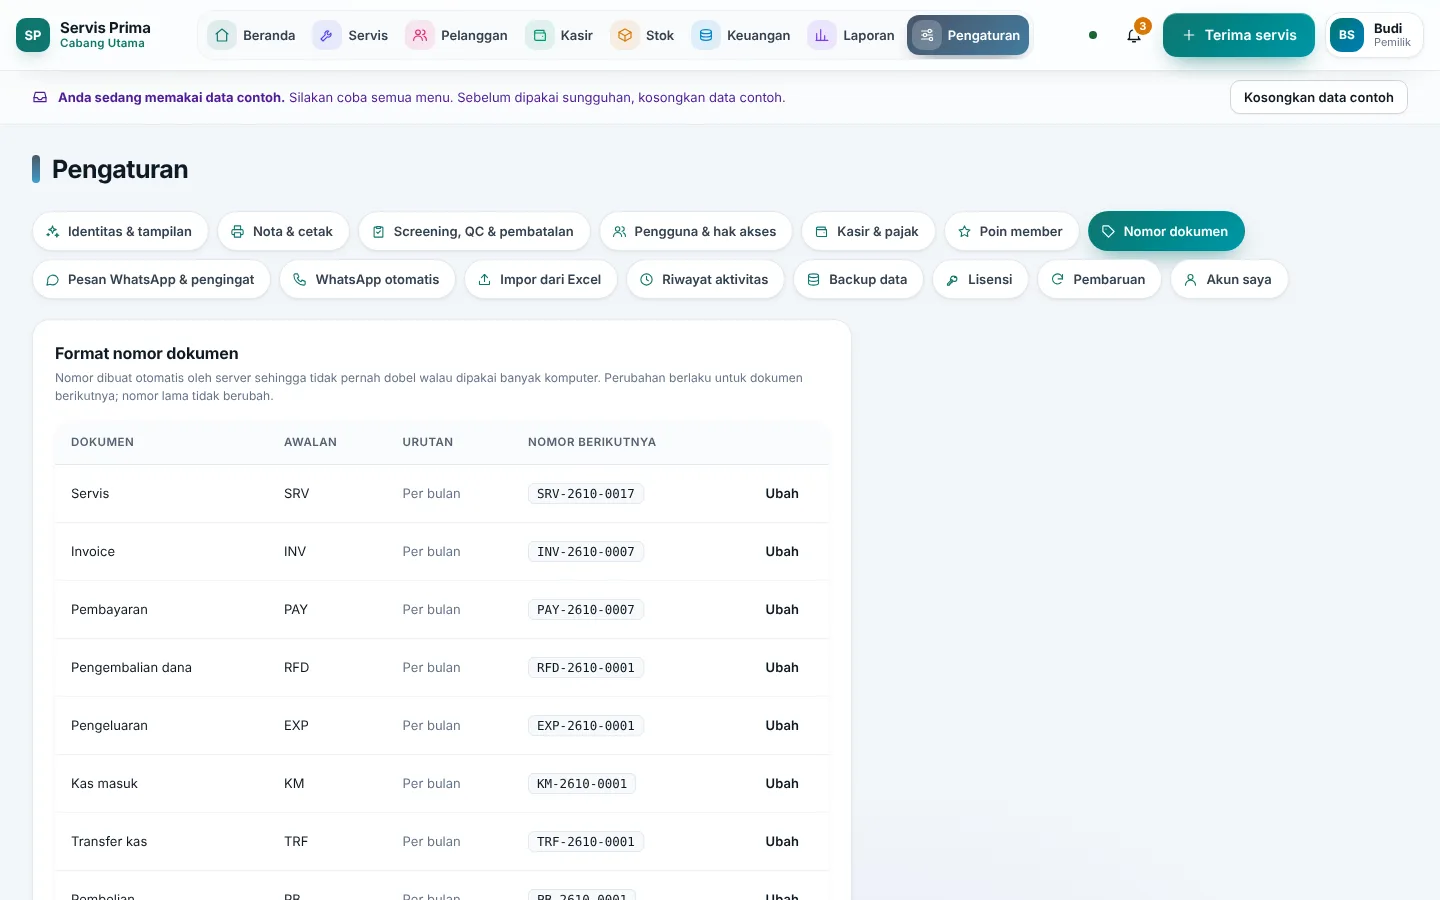The image size is (1440, 900).
Task: Click the Laporan chart icon
Action: pos(822,35)
